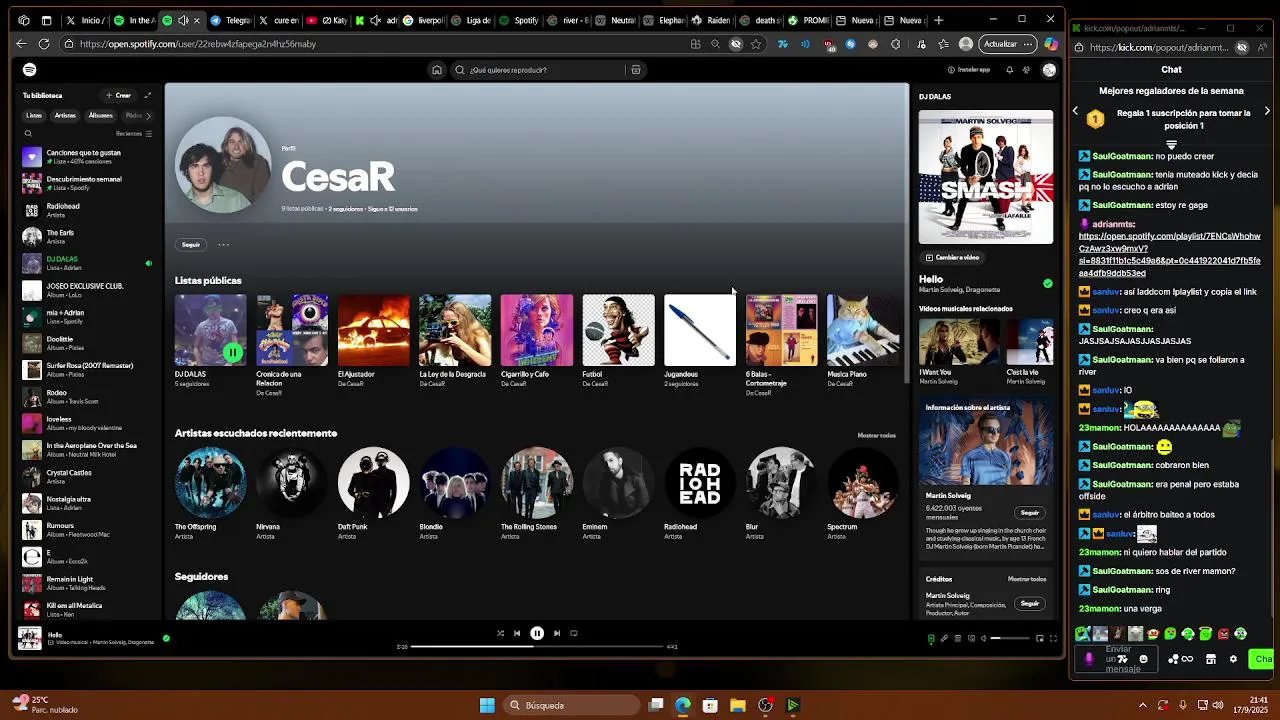Favorite page with browser star icon
The height and width of the screenshot is (720, 1280).
click(756, 44)
